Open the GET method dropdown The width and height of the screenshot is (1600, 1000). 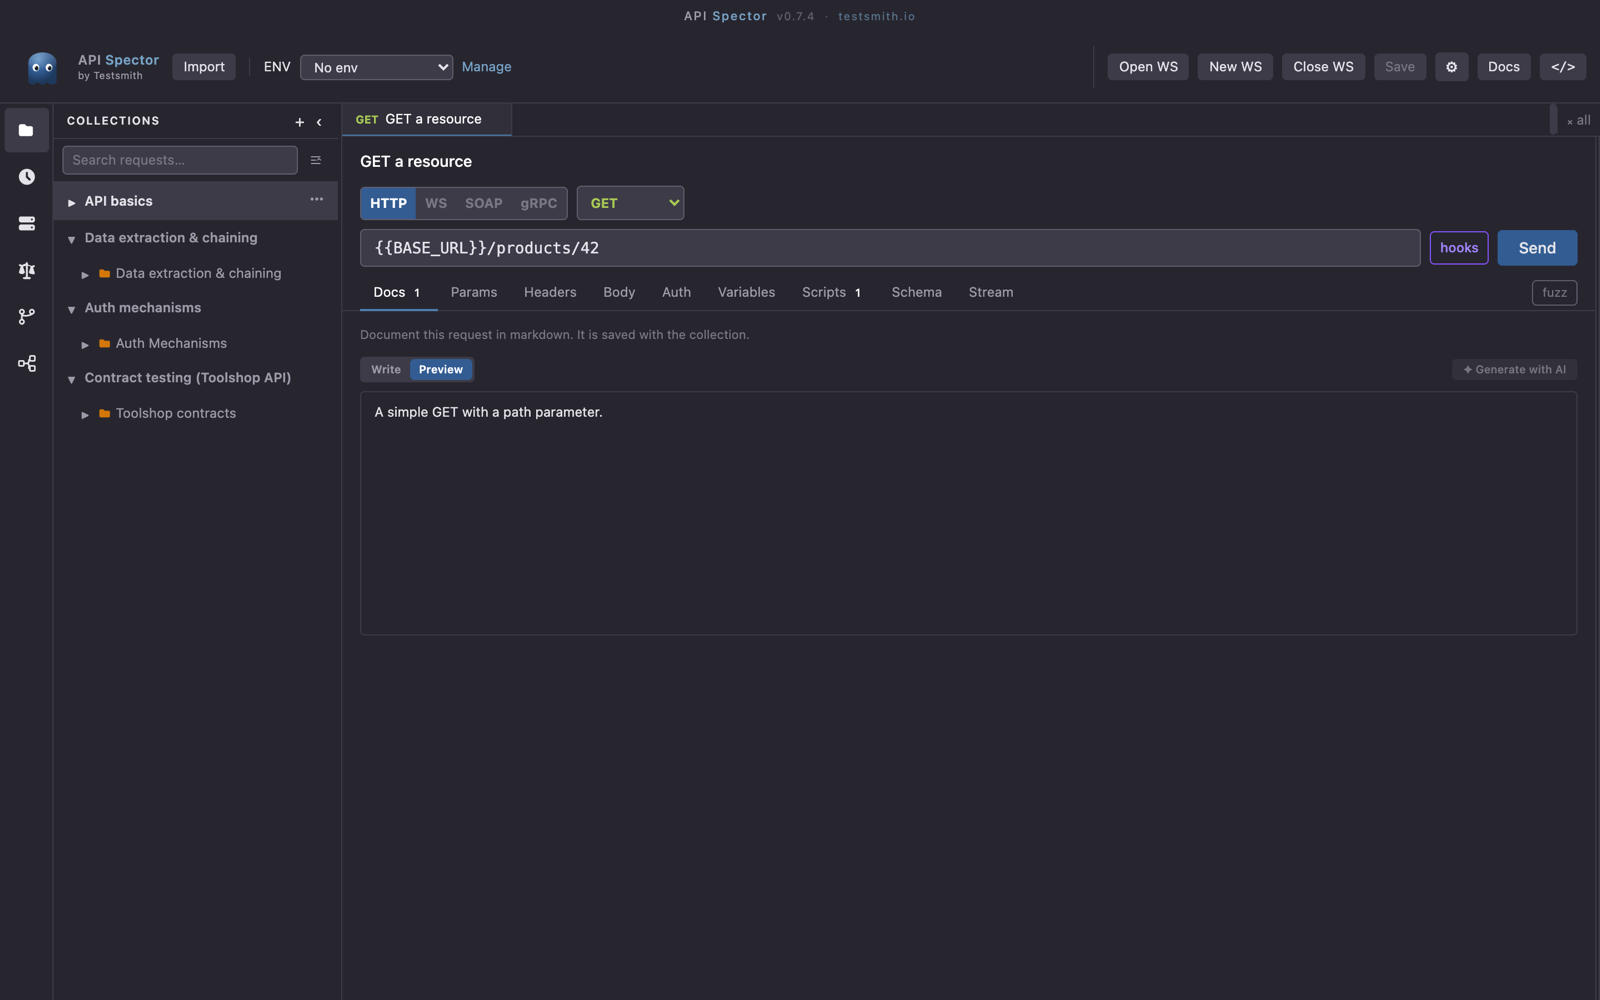630,203
